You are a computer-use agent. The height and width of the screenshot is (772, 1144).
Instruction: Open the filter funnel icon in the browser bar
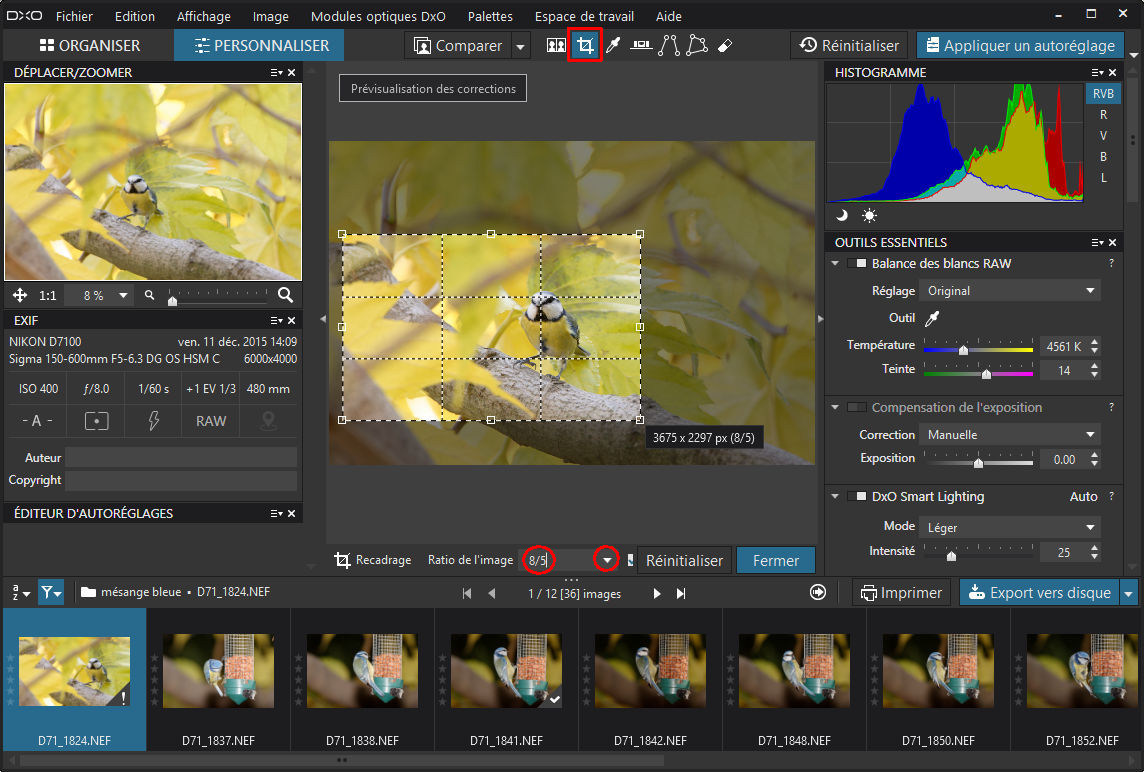[50, 592]
